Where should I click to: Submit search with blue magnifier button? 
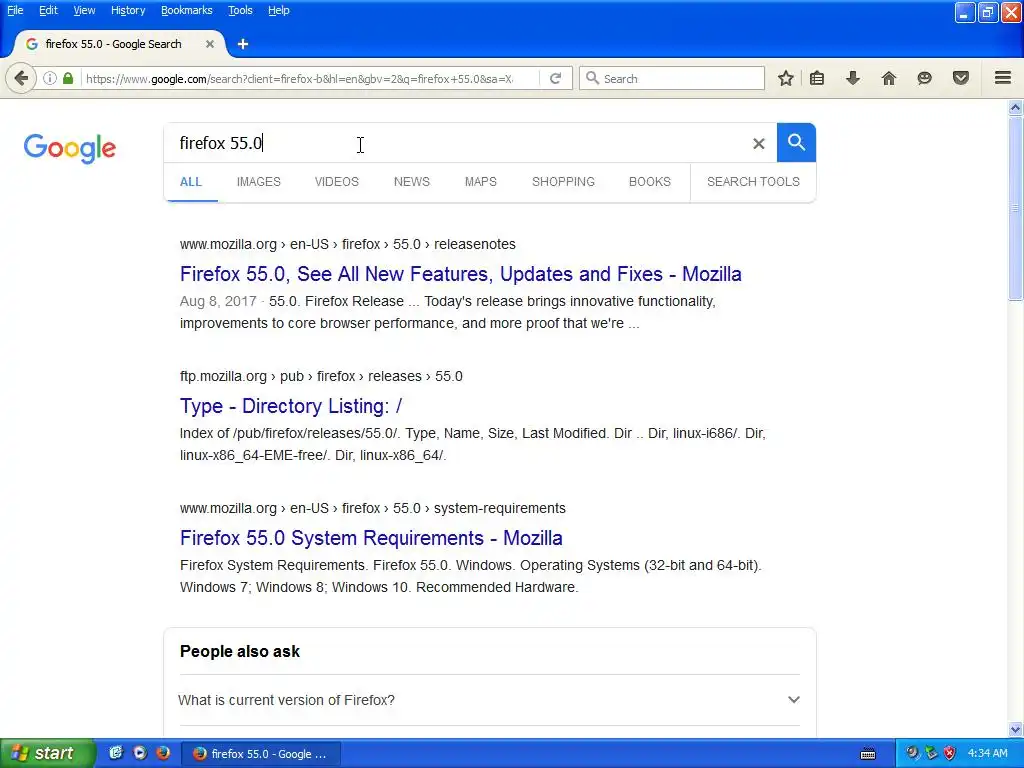(x=796, y=142)
